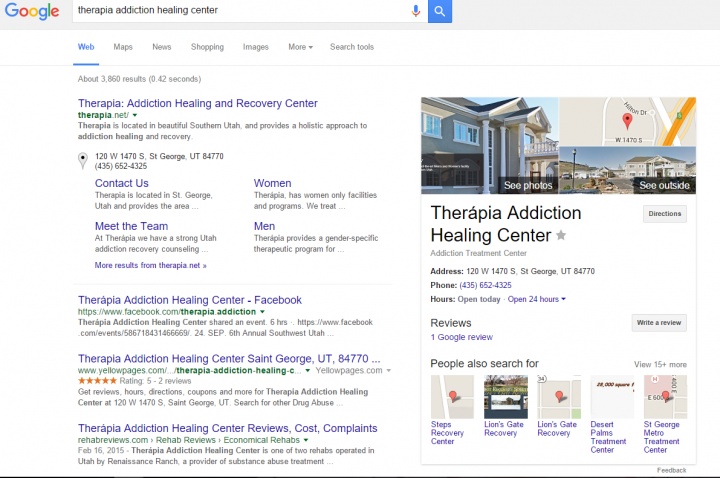Expand Open 24 hours schedule dropdown
Viewport: 720px width, 478px height.
pos(536,299)
